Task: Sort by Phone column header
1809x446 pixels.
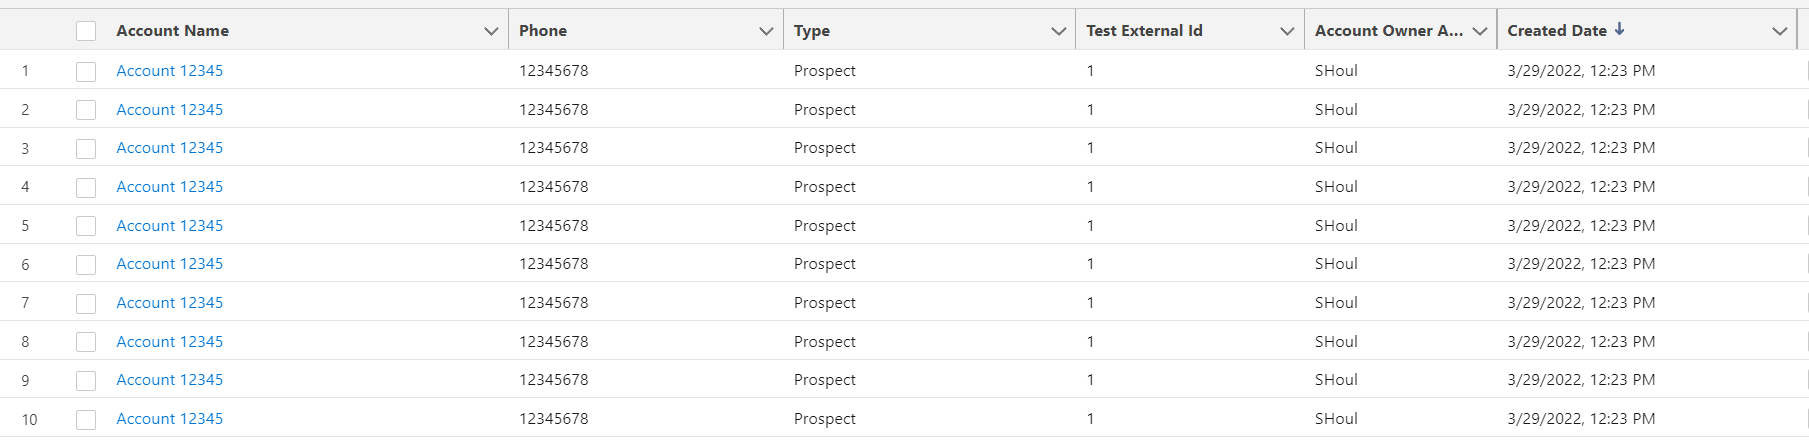Action: tap(543, 30)
